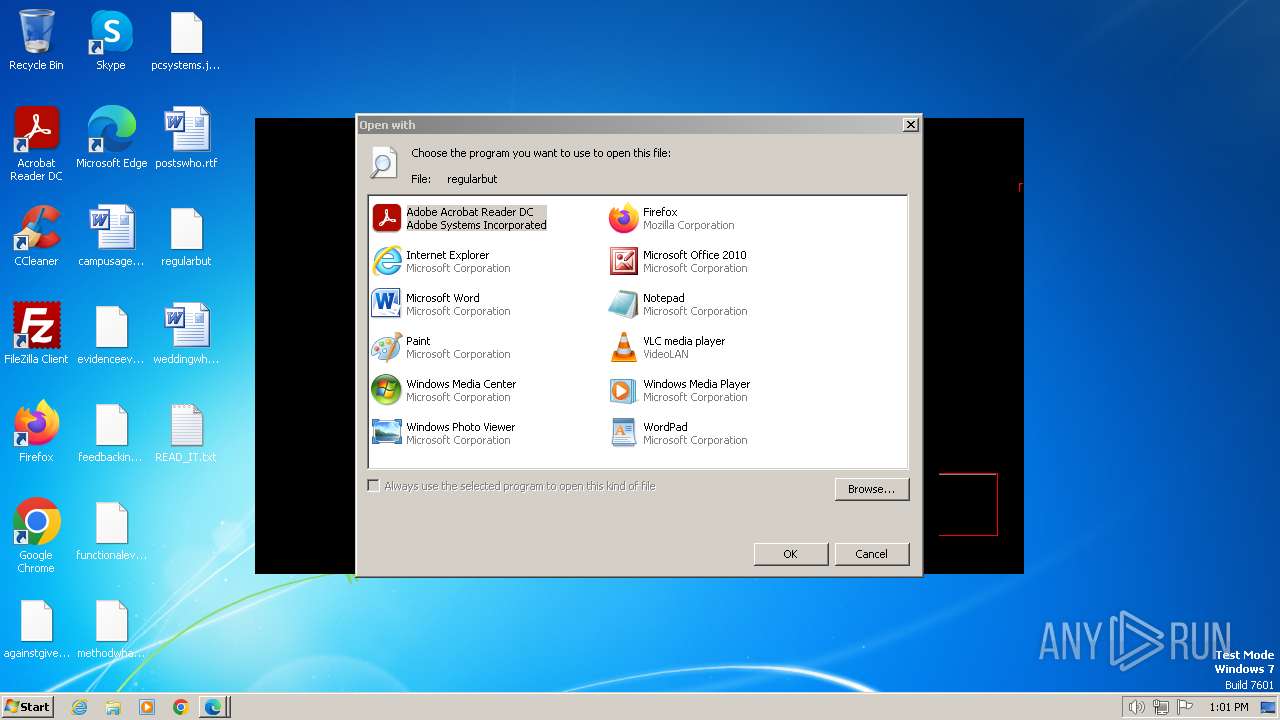Viewport: 1280px width, 720px height.
Task: Select Firefox desktop shortcut
Action: (x=36, y=432)
